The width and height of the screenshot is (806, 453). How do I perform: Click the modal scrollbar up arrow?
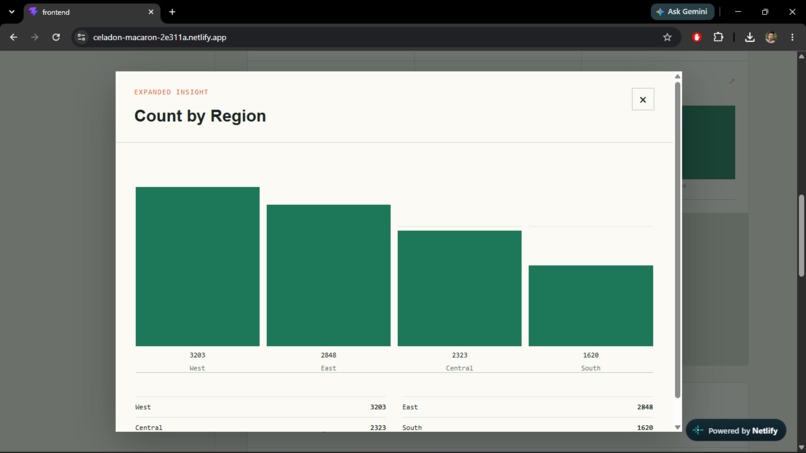click(677, 76)
